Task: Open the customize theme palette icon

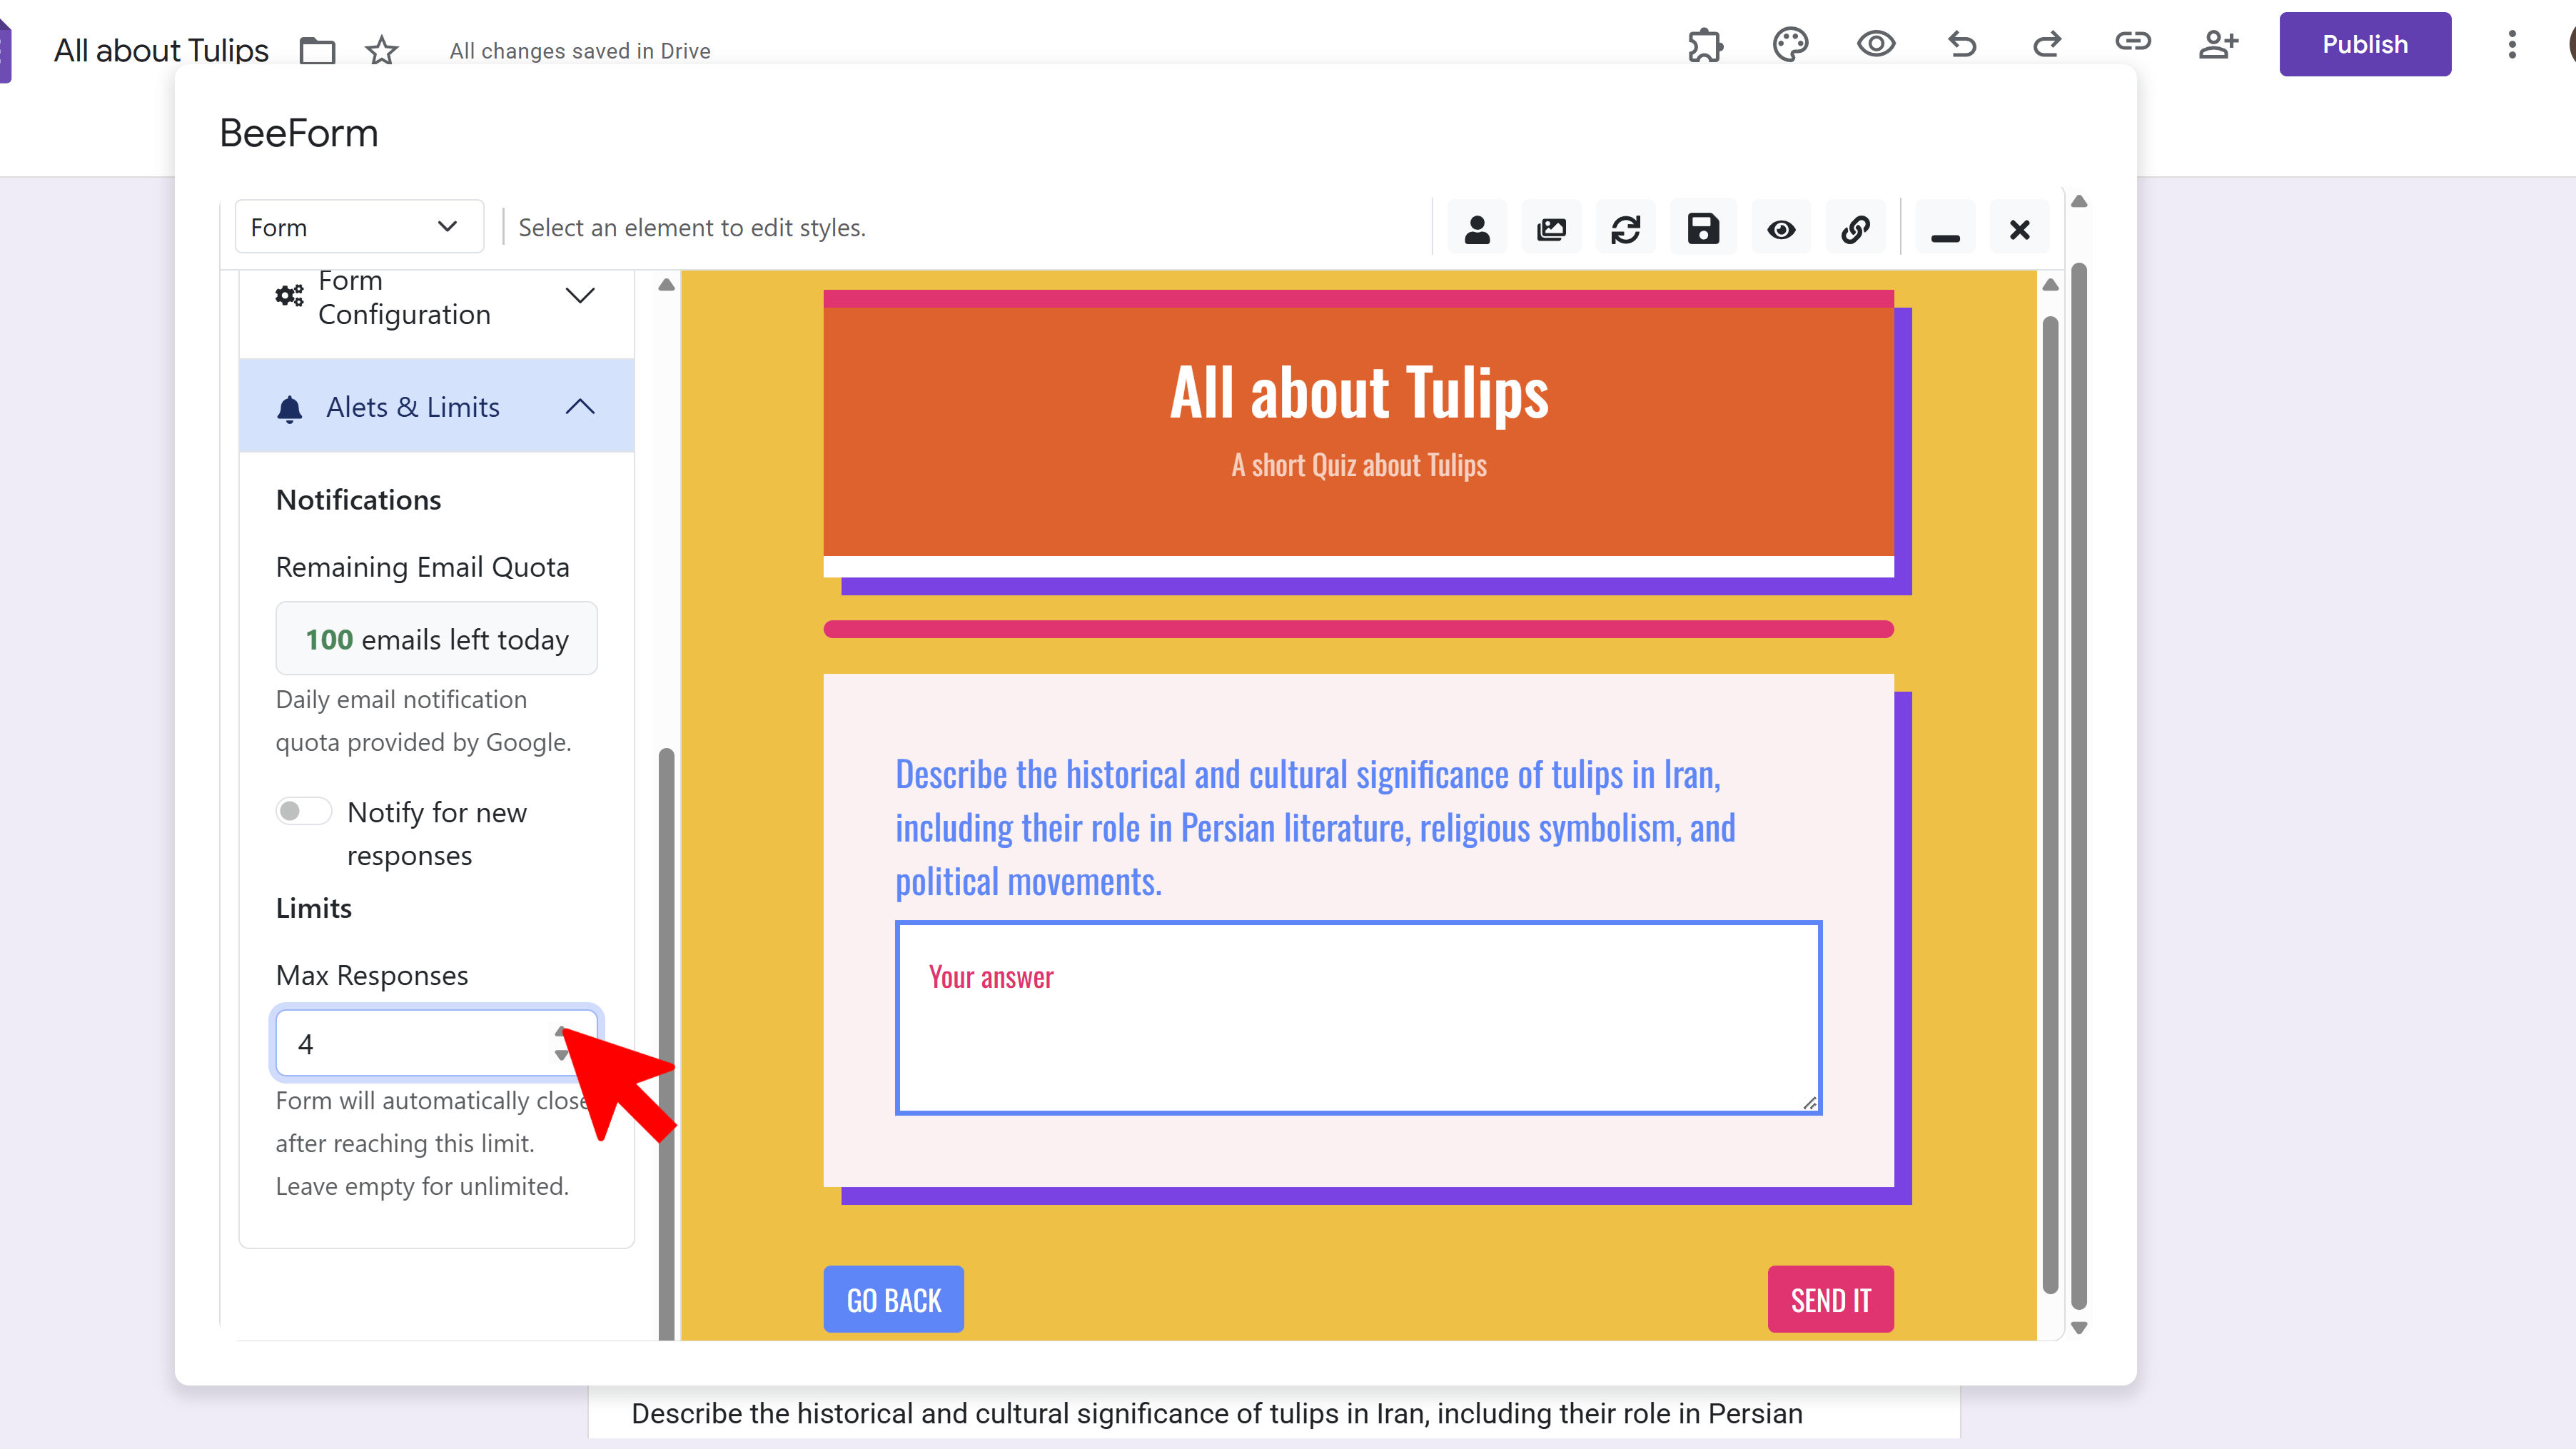Action: 1790,44
